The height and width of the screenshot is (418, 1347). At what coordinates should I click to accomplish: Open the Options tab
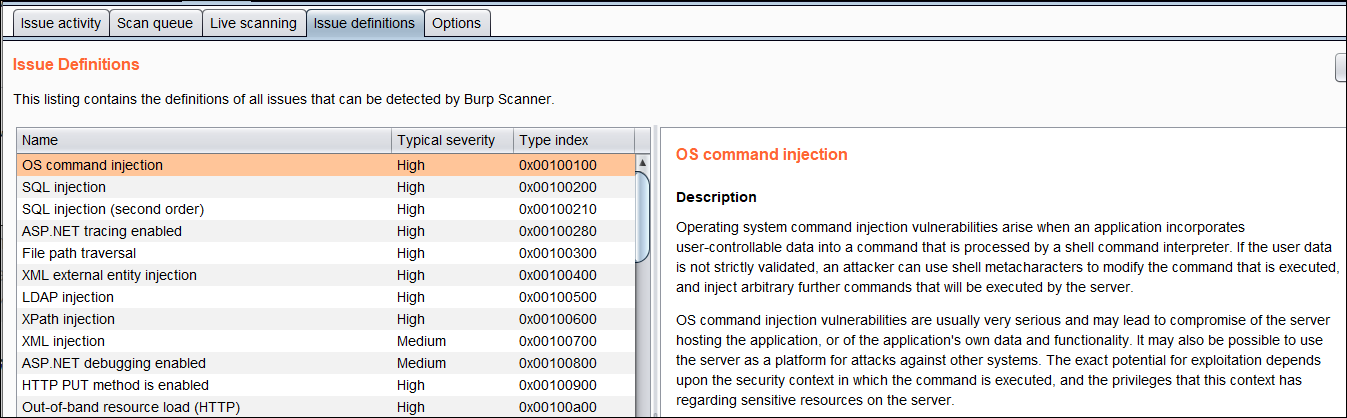[x=456, y=23]
